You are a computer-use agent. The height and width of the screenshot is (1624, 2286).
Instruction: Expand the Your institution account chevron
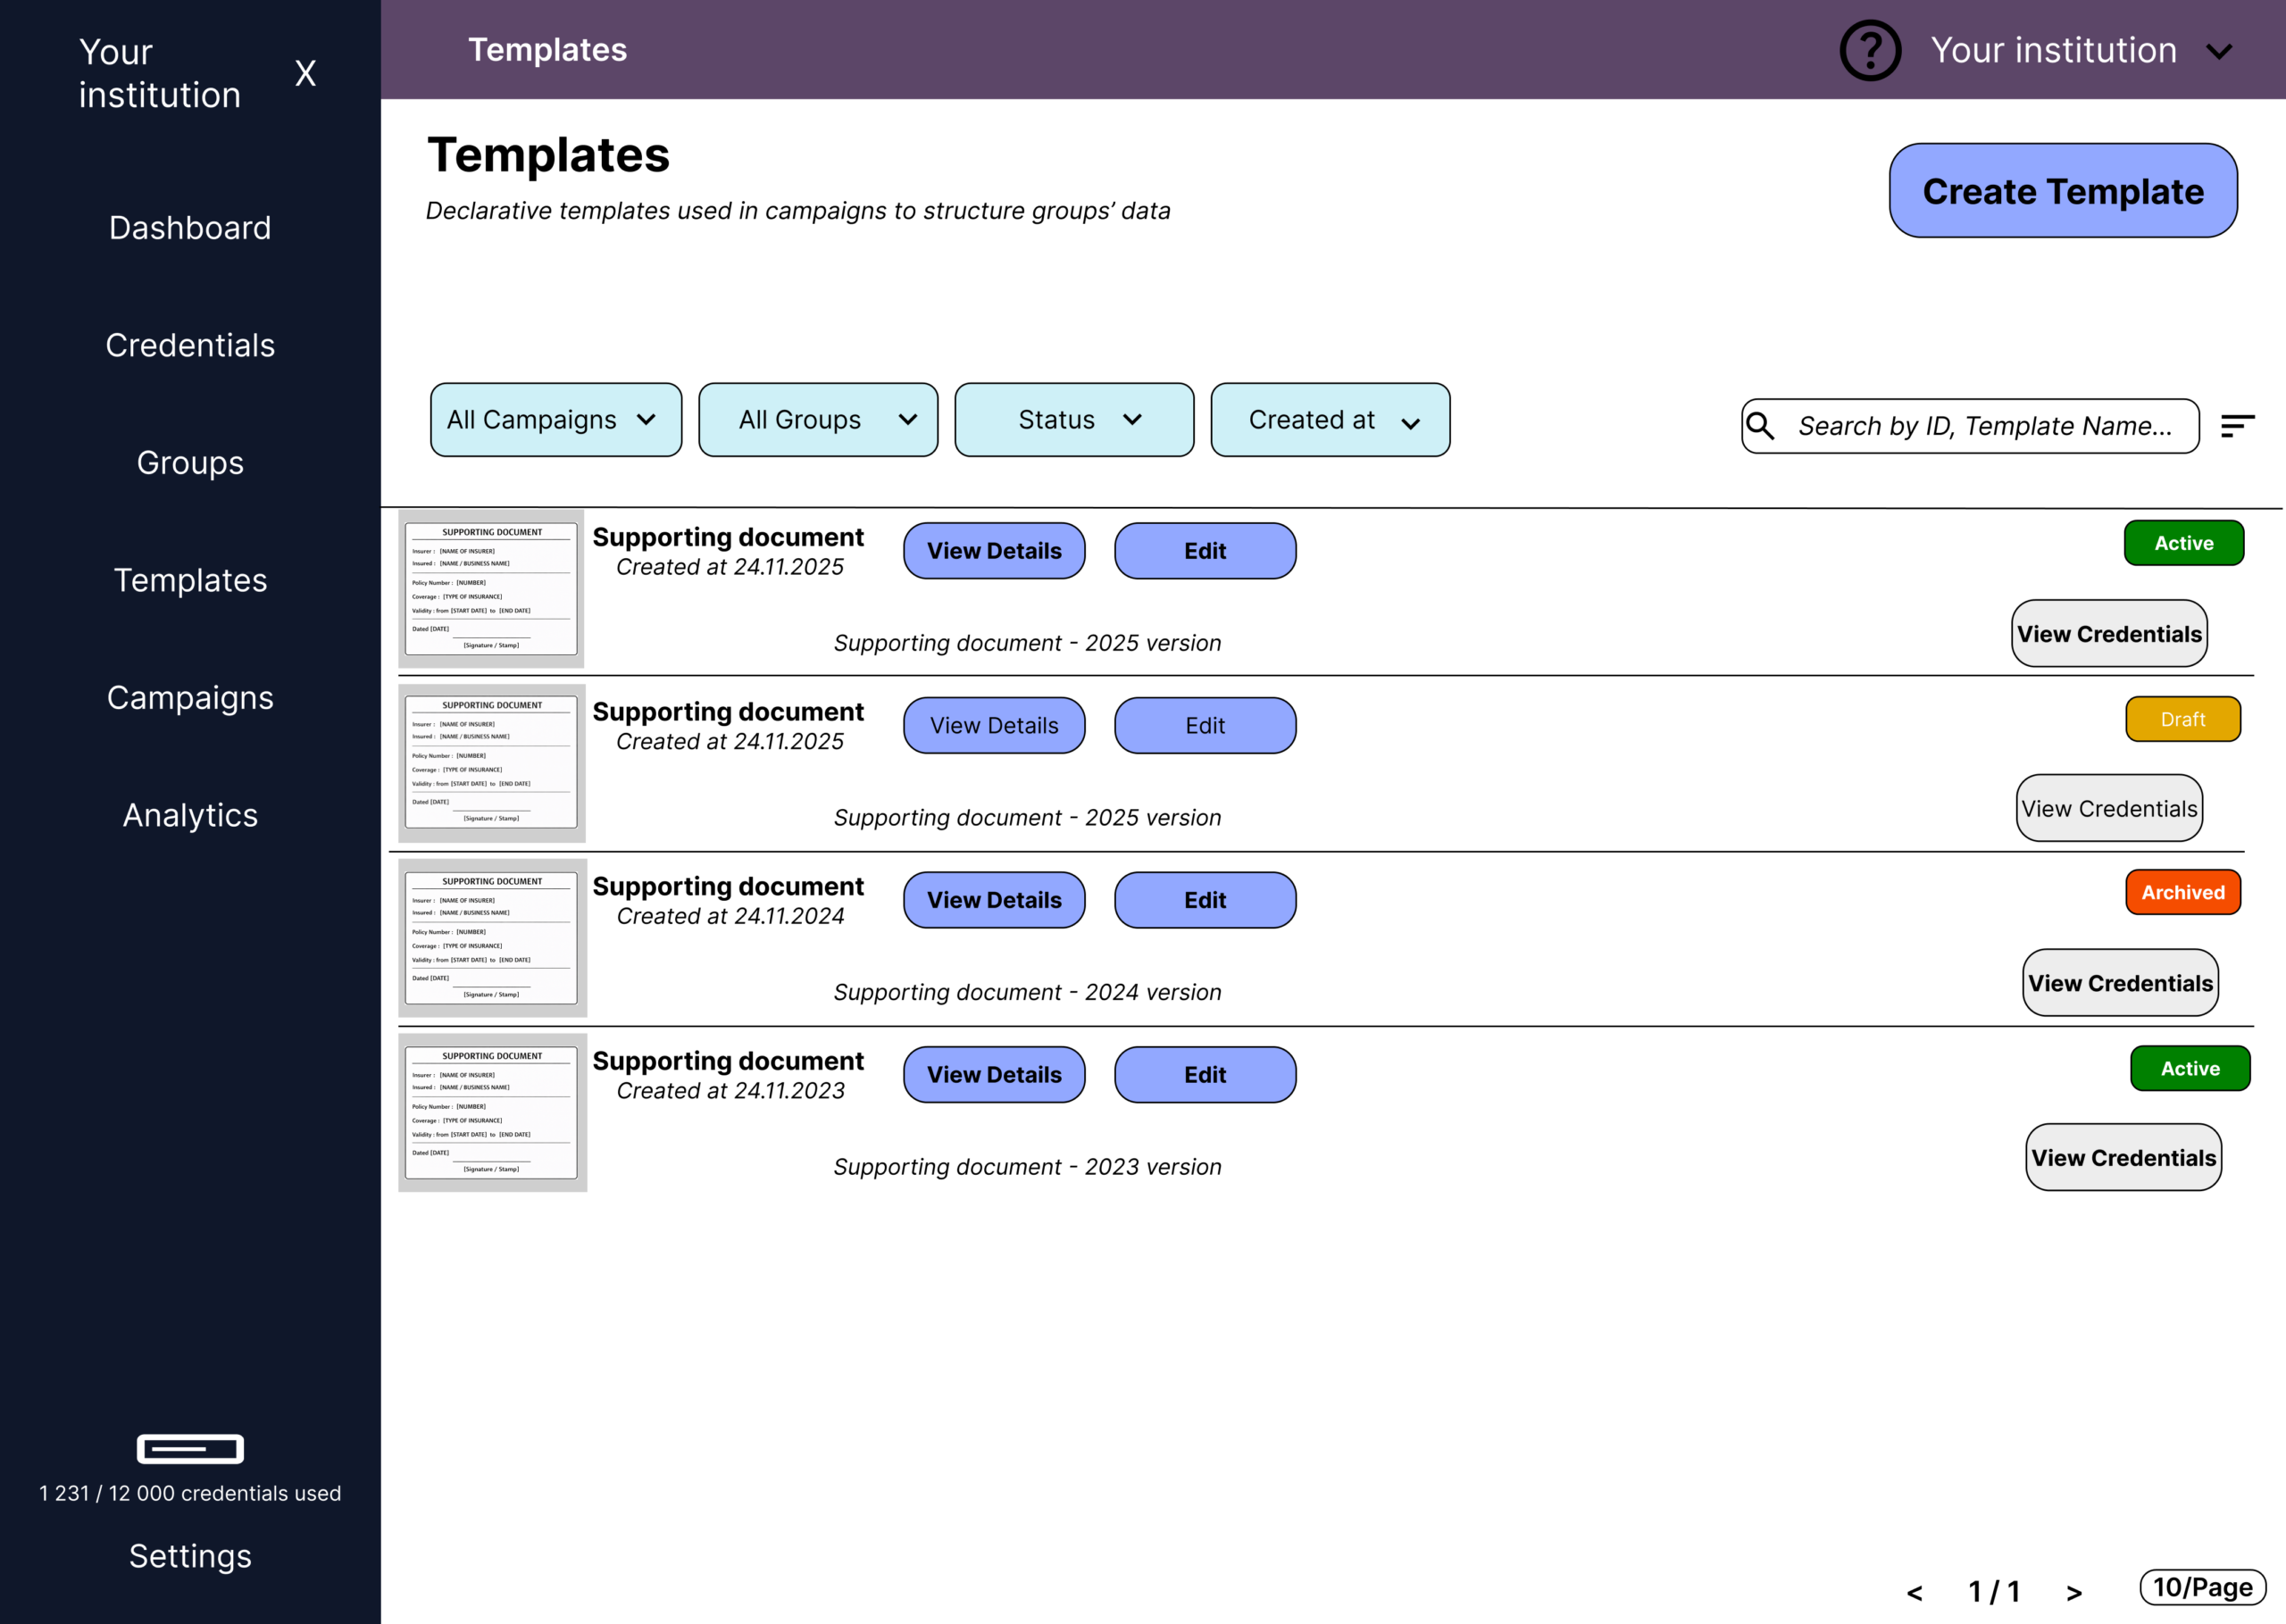(2219, 52)
